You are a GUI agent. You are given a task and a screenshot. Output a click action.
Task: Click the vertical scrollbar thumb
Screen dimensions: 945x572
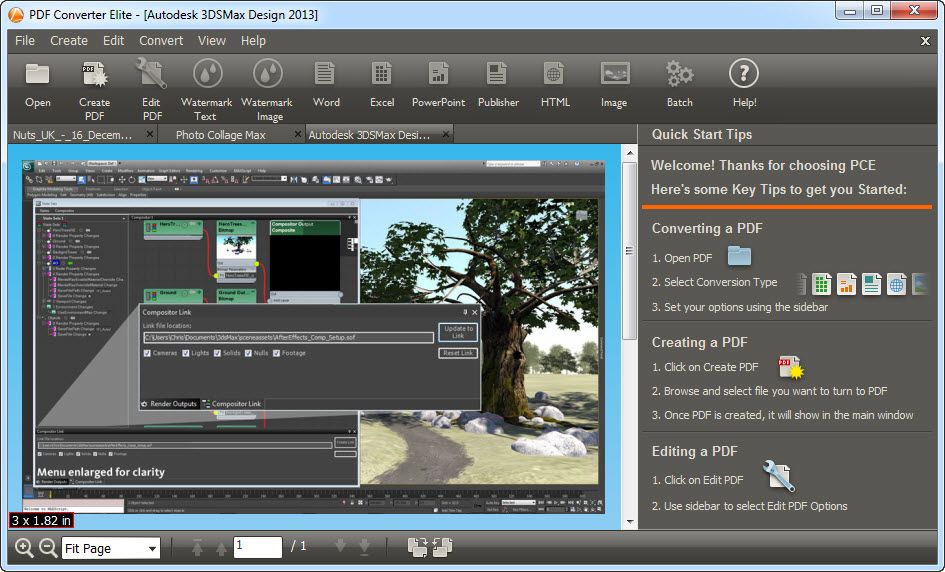630,250
